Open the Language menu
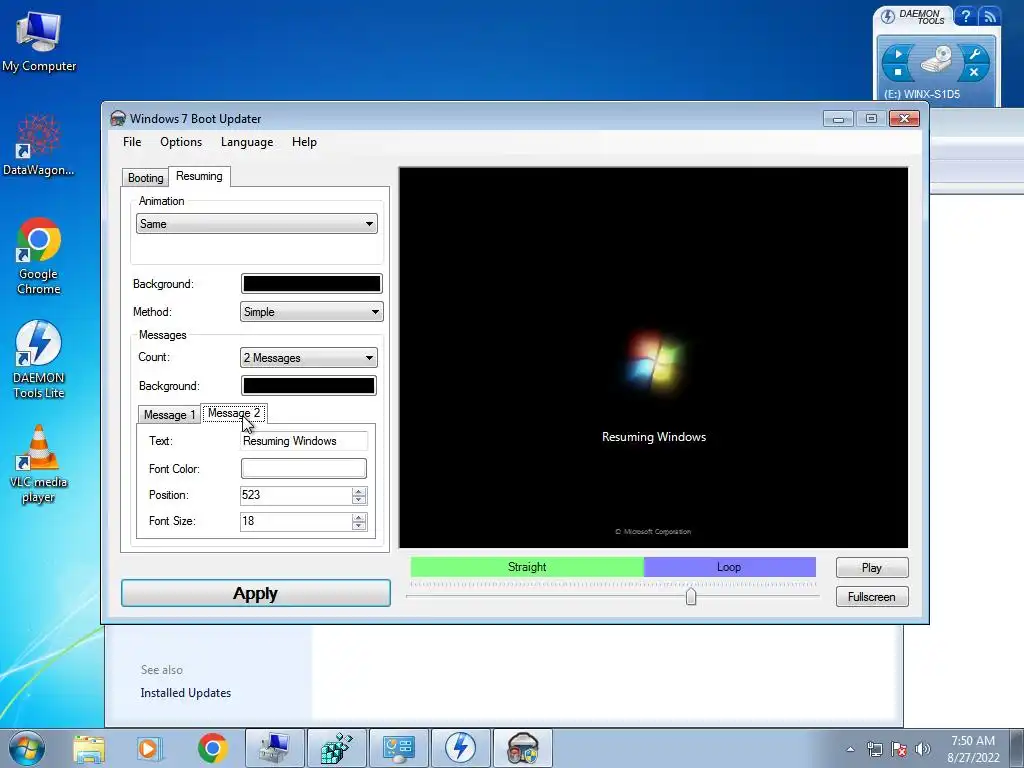1024x768 pixels. coord(247,142)
